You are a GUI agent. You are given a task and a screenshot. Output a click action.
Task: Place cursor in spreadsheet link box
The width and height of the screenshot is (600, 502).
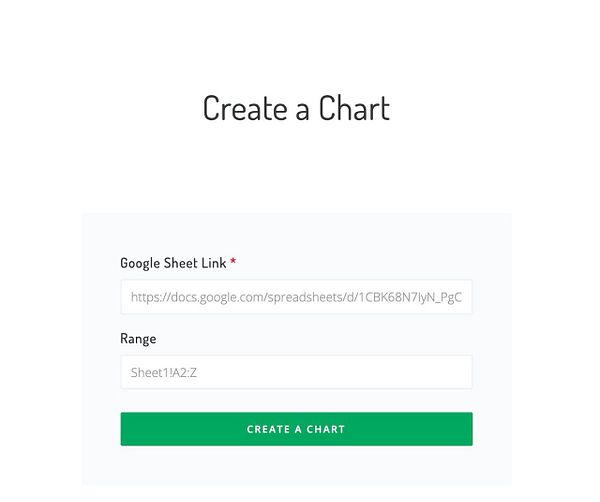(x=297, y=297)
